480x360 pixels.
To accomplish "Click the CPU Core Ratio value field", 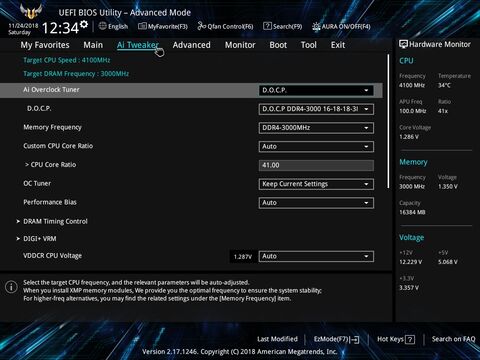I will pos(316,165).
